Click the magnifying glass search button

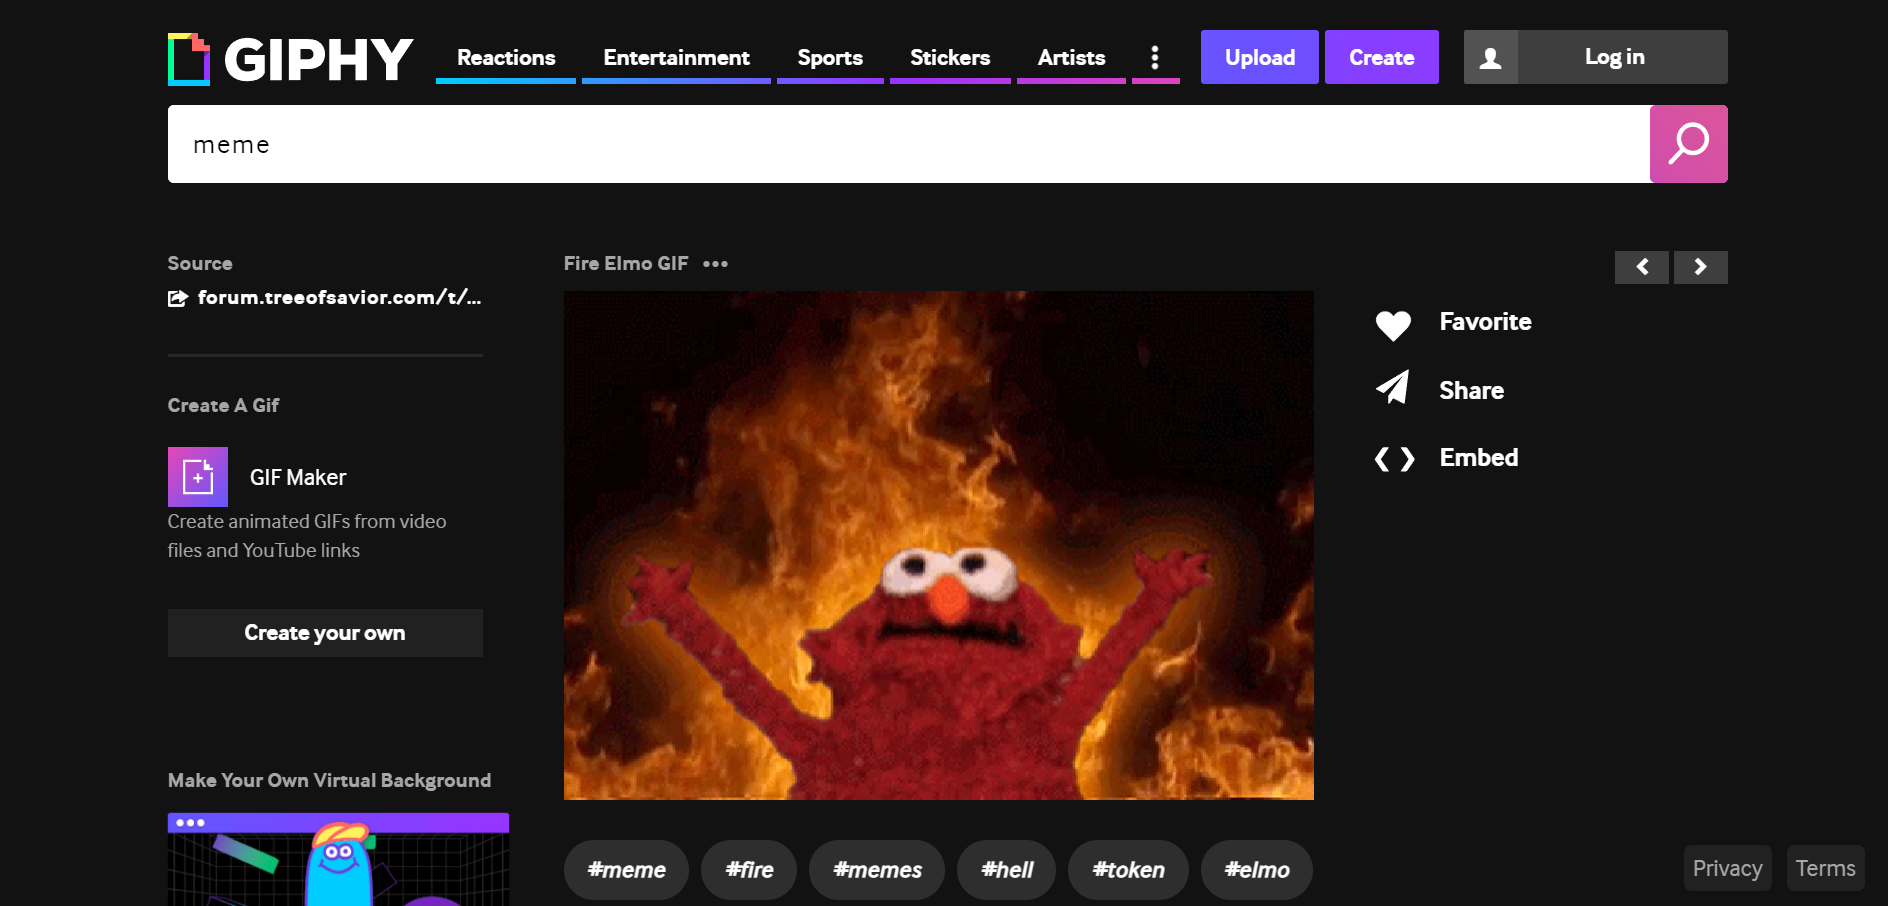1689,144
